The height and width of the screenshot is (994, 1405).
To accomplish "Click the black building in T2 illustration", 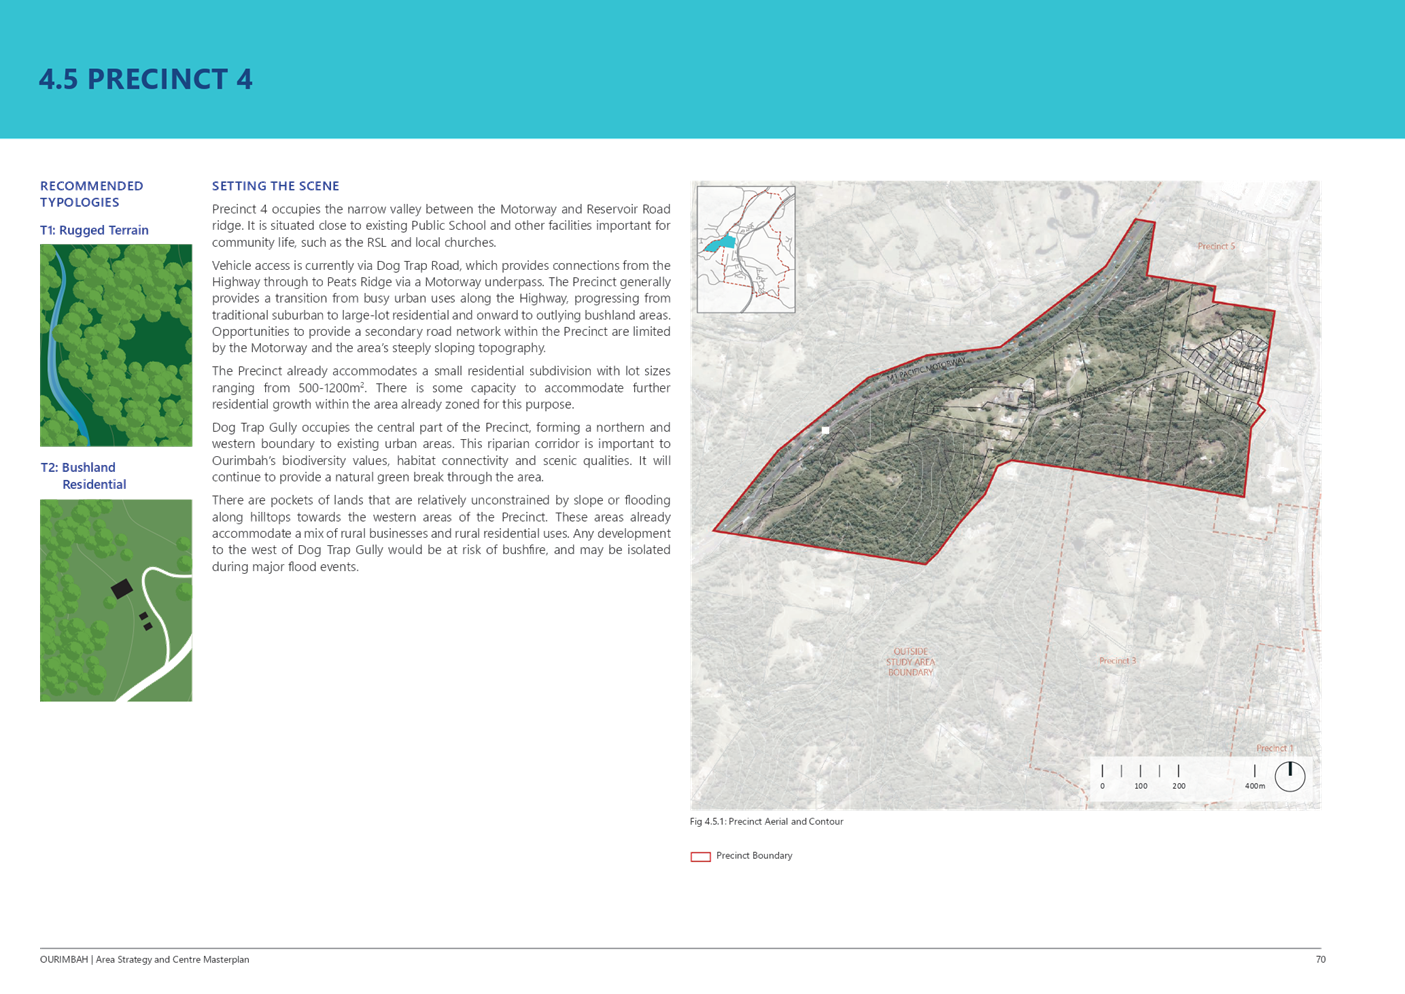I will pyautogui.click(x=122, y=589).
